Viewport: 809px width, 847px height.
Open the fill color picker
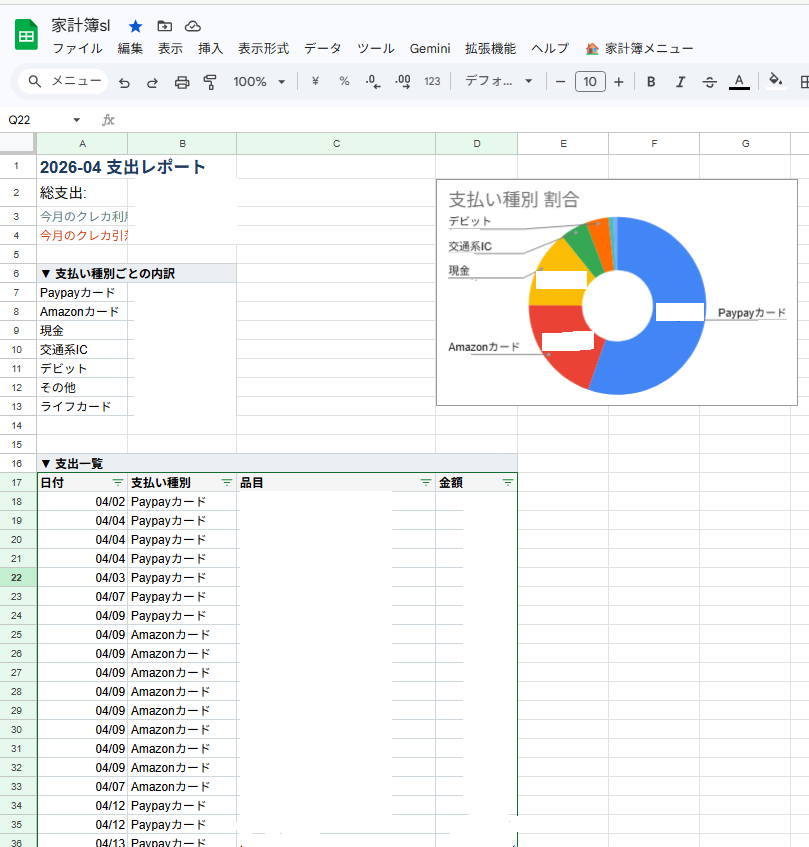(x=776, y=81)
